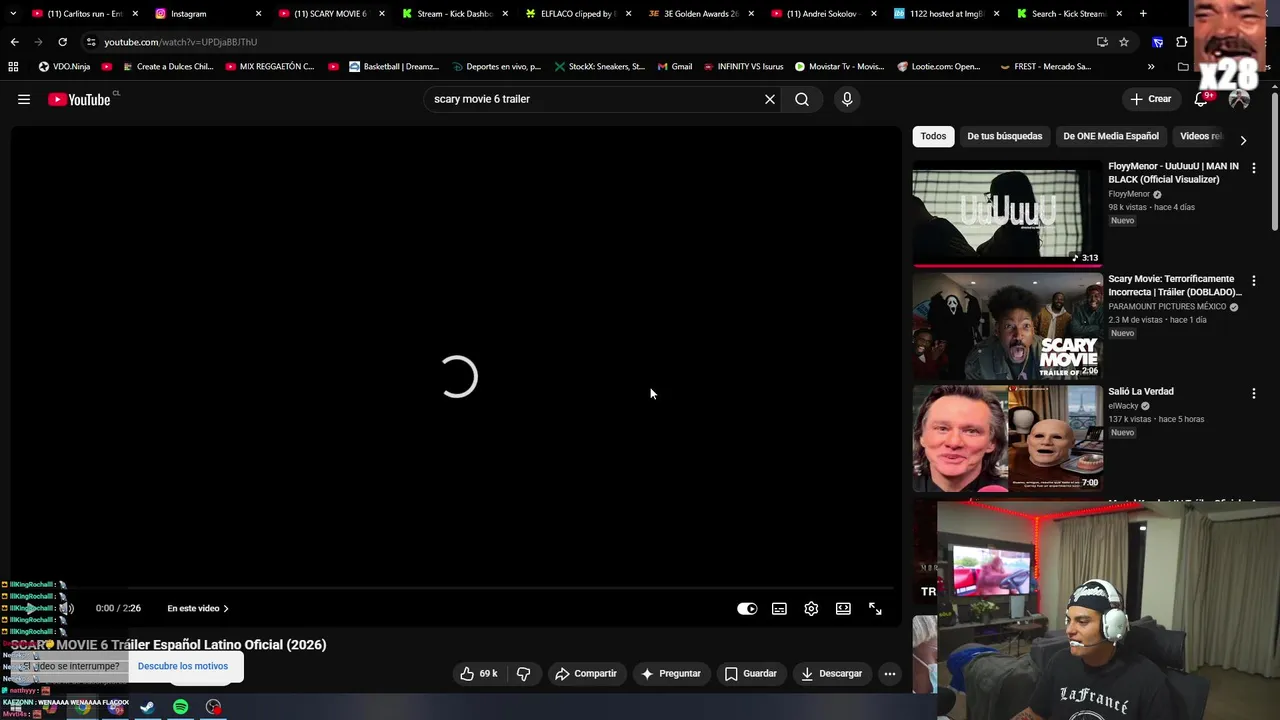Open the tab search dropdown arrow

click(x=13, y=14)
